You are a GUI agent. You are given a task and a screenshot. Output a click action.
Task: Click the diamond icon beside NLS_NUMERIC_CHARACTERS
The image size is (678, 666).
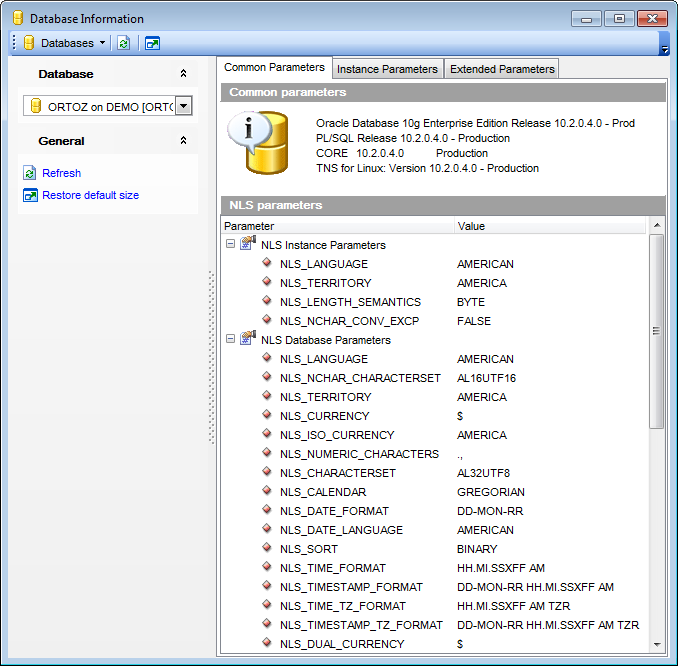pos(267,452)
